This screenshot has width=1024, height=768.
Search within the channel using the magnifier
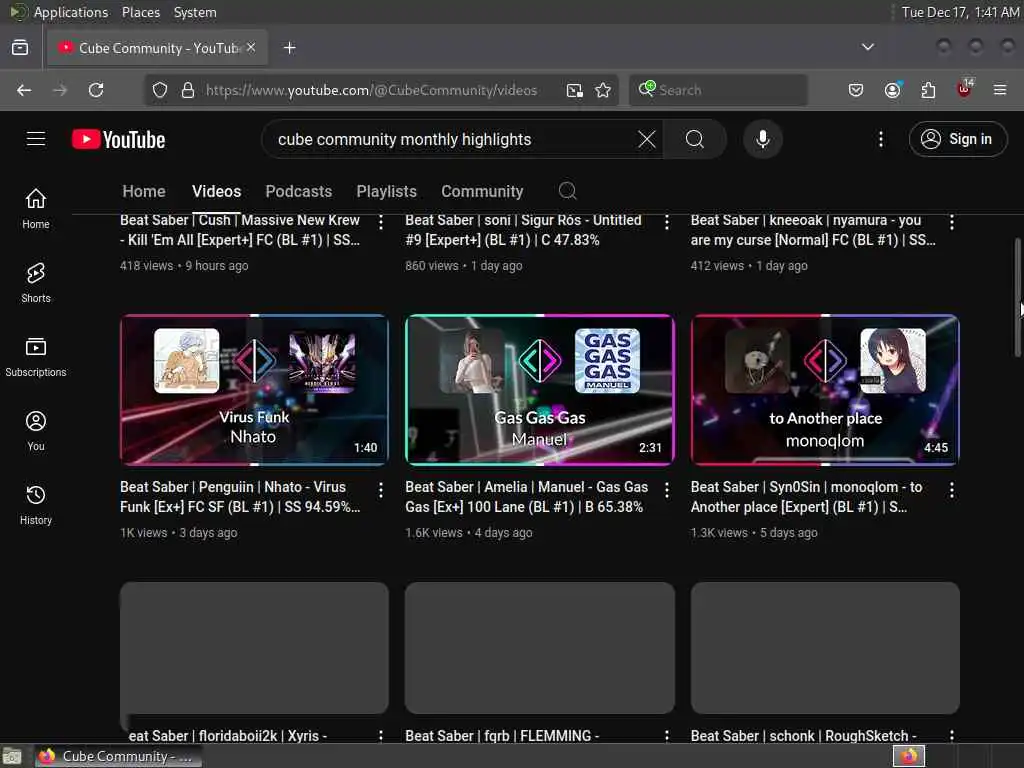(568, 191)
